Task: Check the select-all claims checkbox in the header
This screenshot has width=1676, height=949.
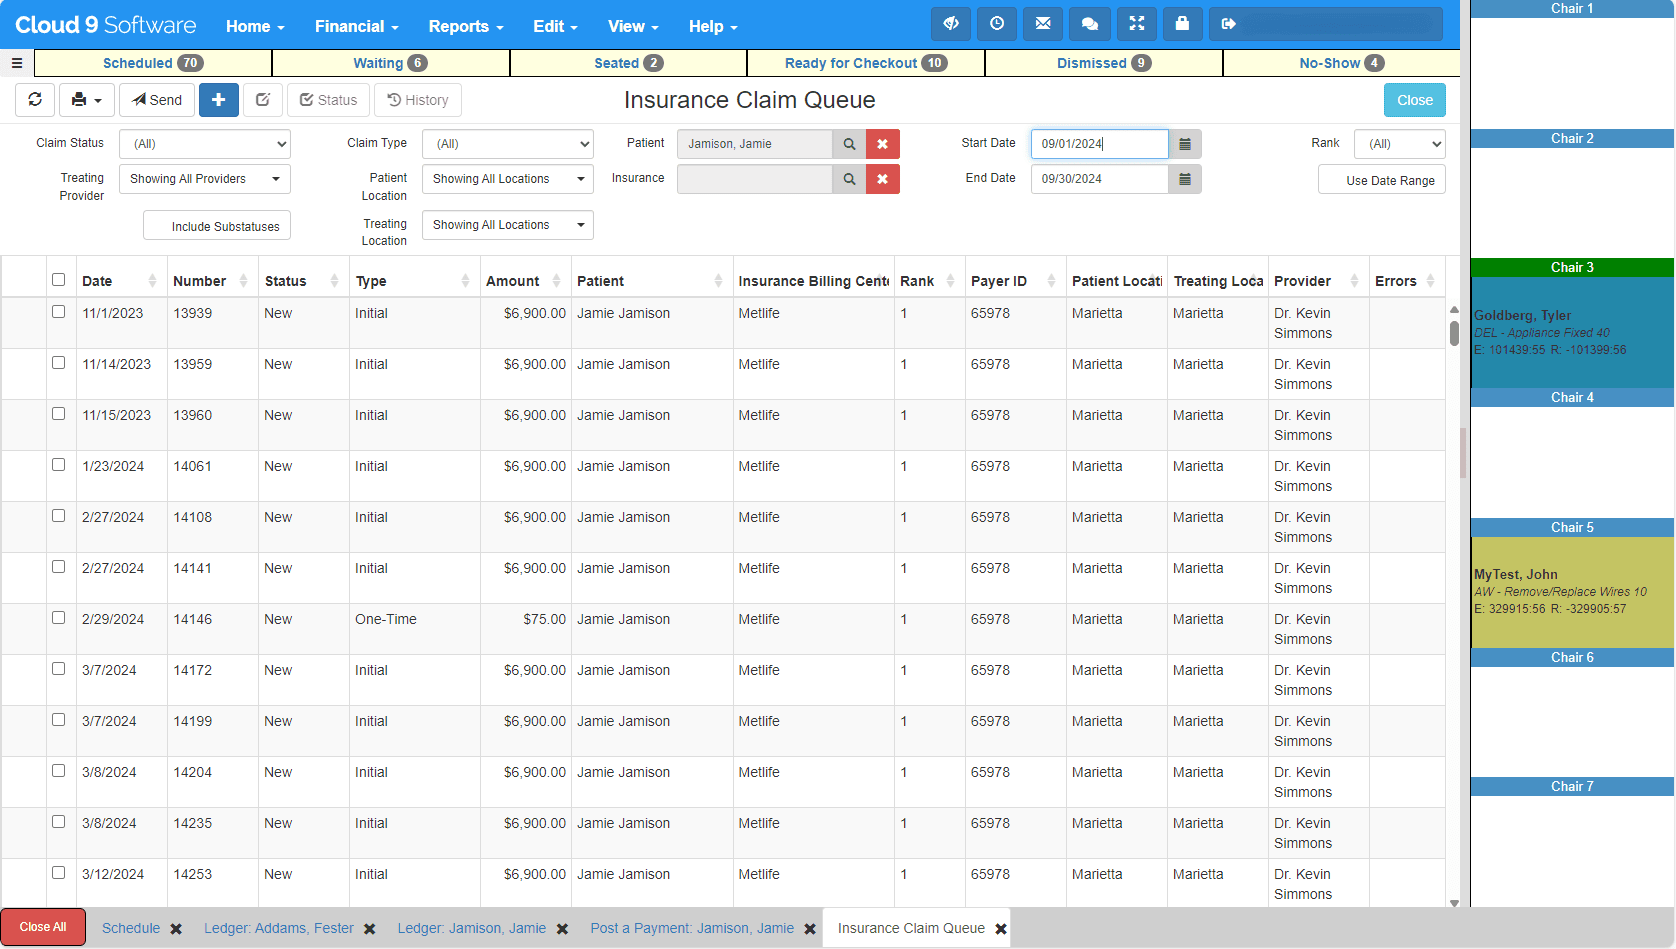Action: pos(59,280)
